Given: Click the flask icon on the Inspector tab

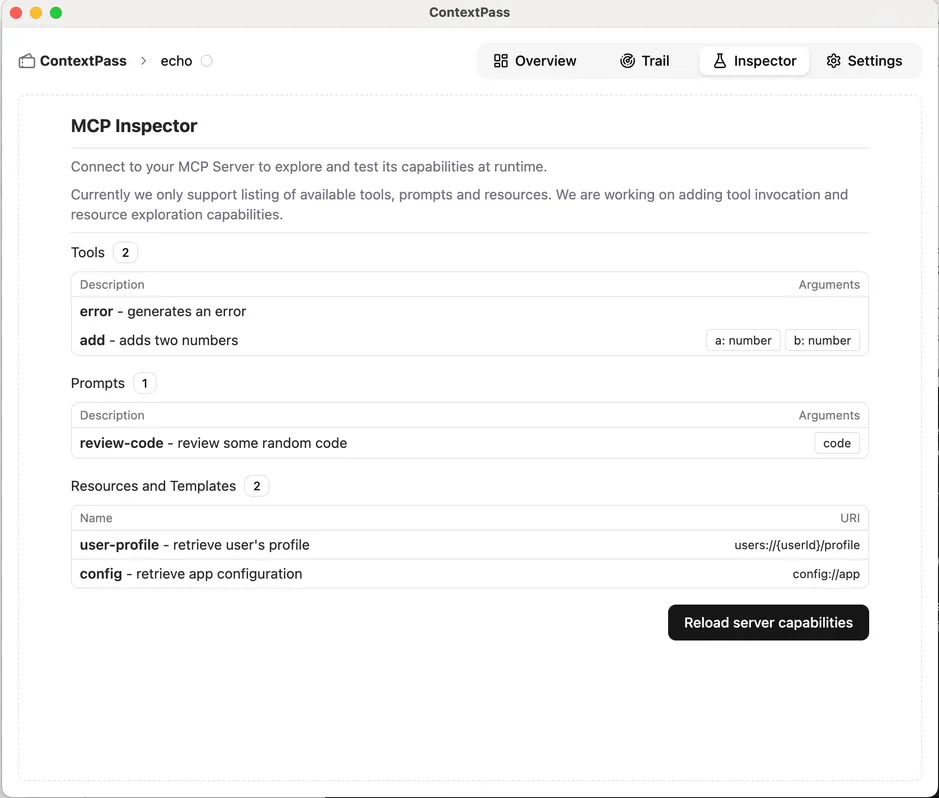Looking at the screenshot, I should pos(719,61).
